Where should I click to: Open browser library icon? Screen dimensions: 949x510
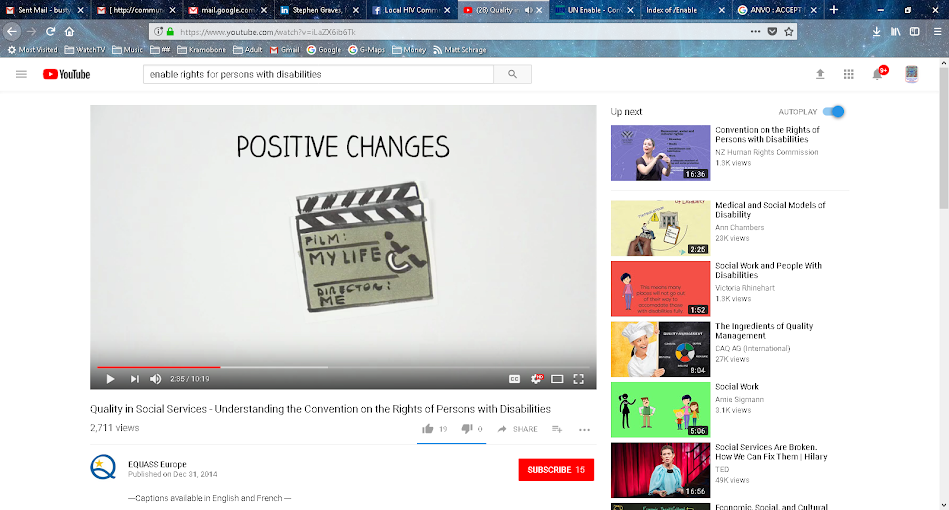[896, 31]
